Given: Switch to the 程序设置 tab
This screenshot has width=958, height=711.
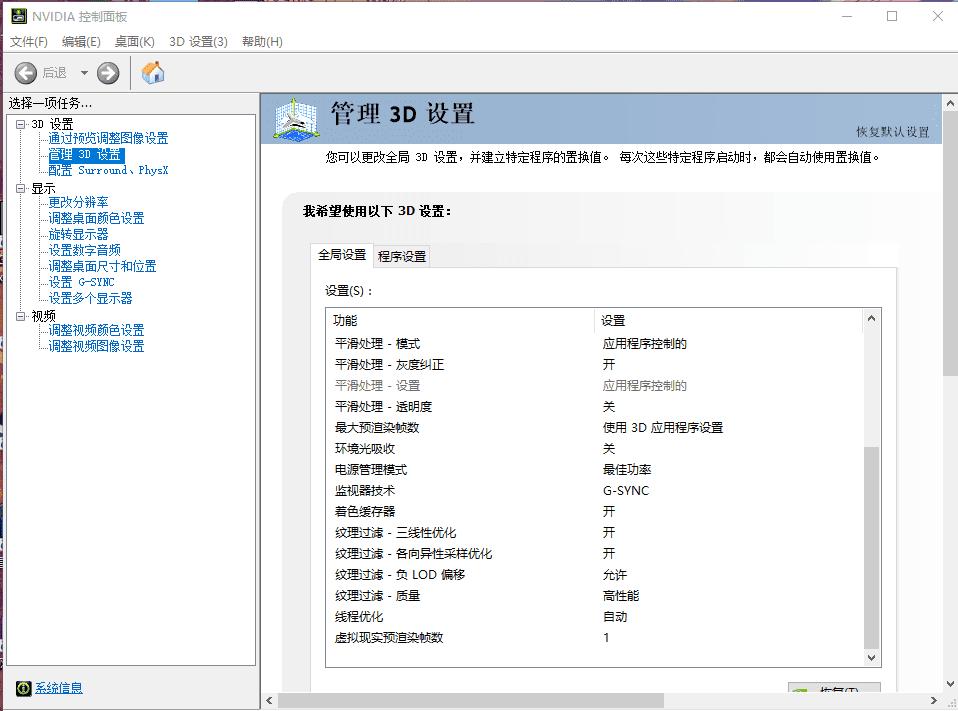Looking at the screenshot, I should (404, 256).
